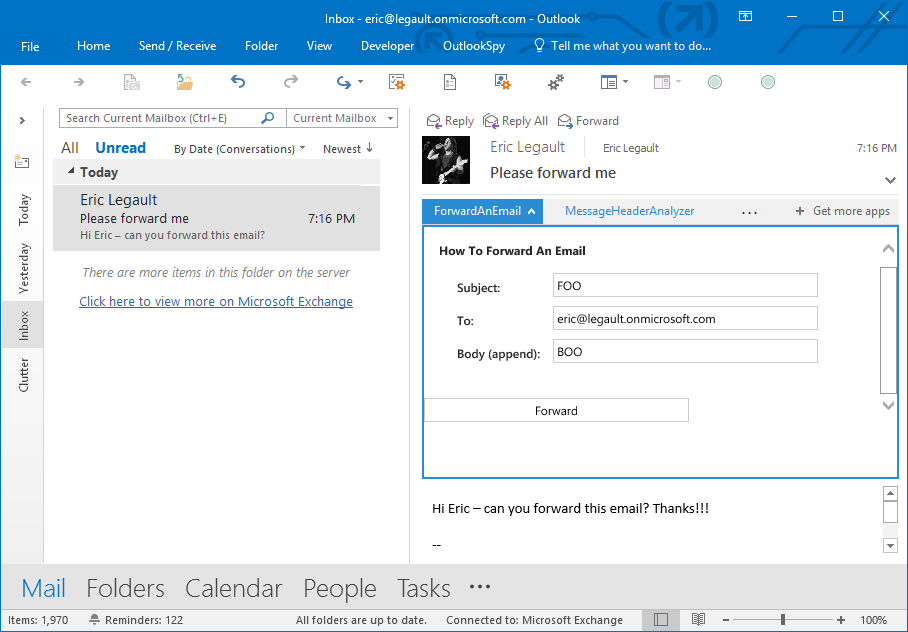Click the redo arrow in toolbar
The width and height of the screenshot is (908, 632).
pyautogui.click(x=291, y=82)
